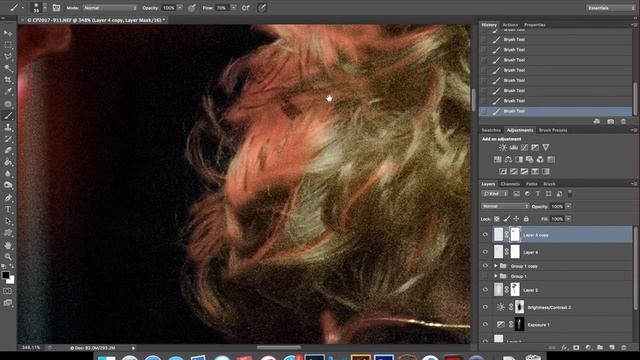Select the Move tool in the toolbox
This screenshot has width=640, height=360.
(8, 33)
